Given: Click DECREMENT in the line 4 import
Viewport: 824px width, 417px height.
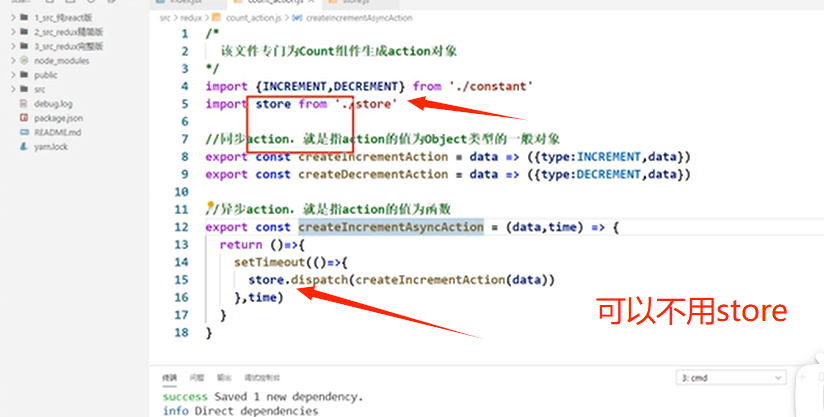Looking at the screenshot, I should coord(366,86).
